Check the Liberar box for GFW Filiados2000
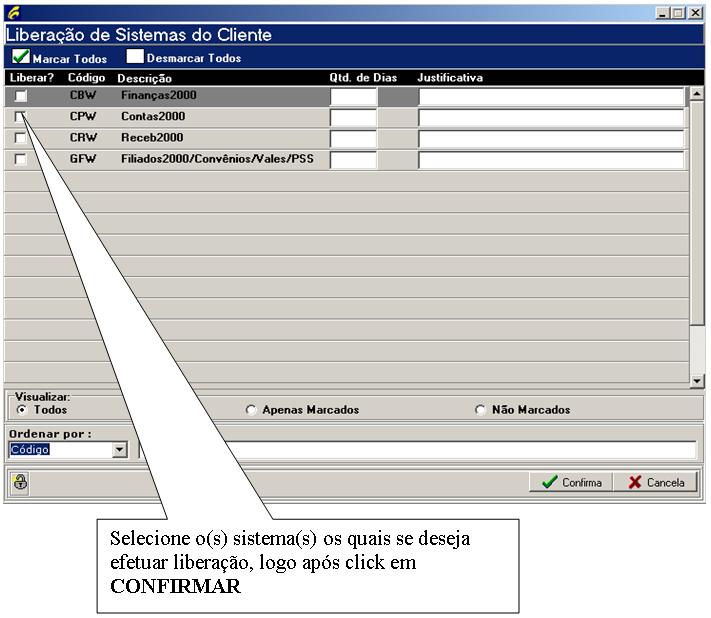This screenshot has width=711, height=618. pos(20,159)
